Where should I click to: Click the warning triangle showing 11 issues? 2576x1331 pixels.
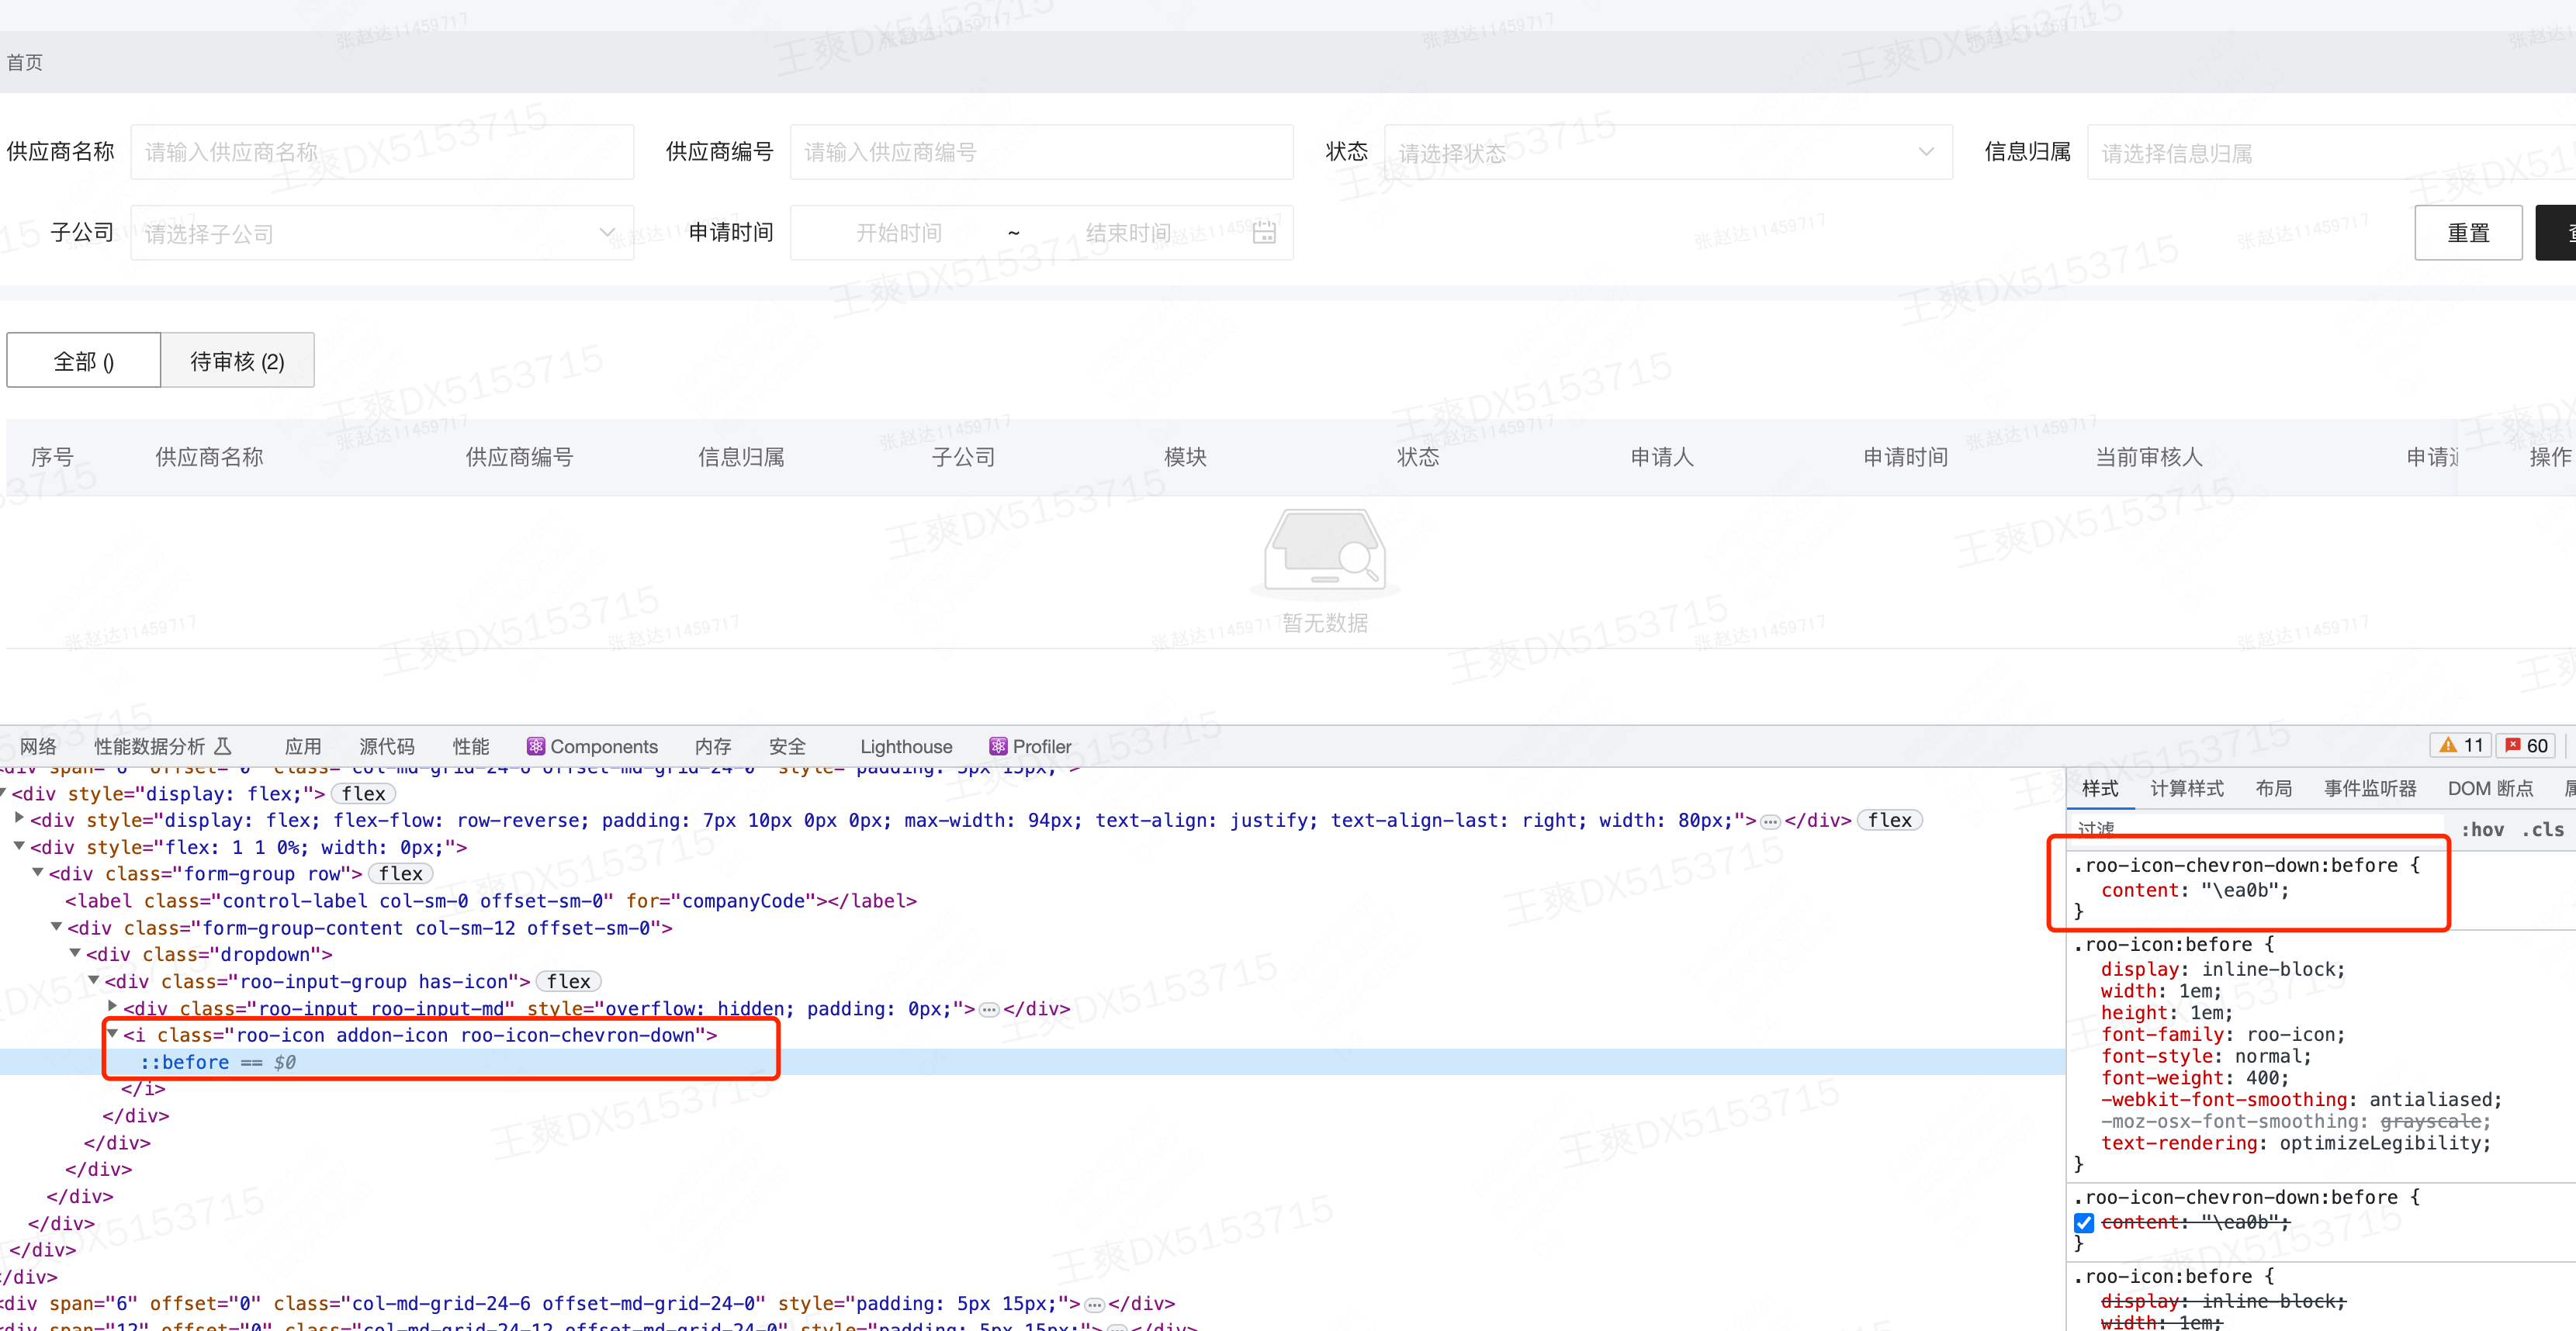coord(2461,745)
